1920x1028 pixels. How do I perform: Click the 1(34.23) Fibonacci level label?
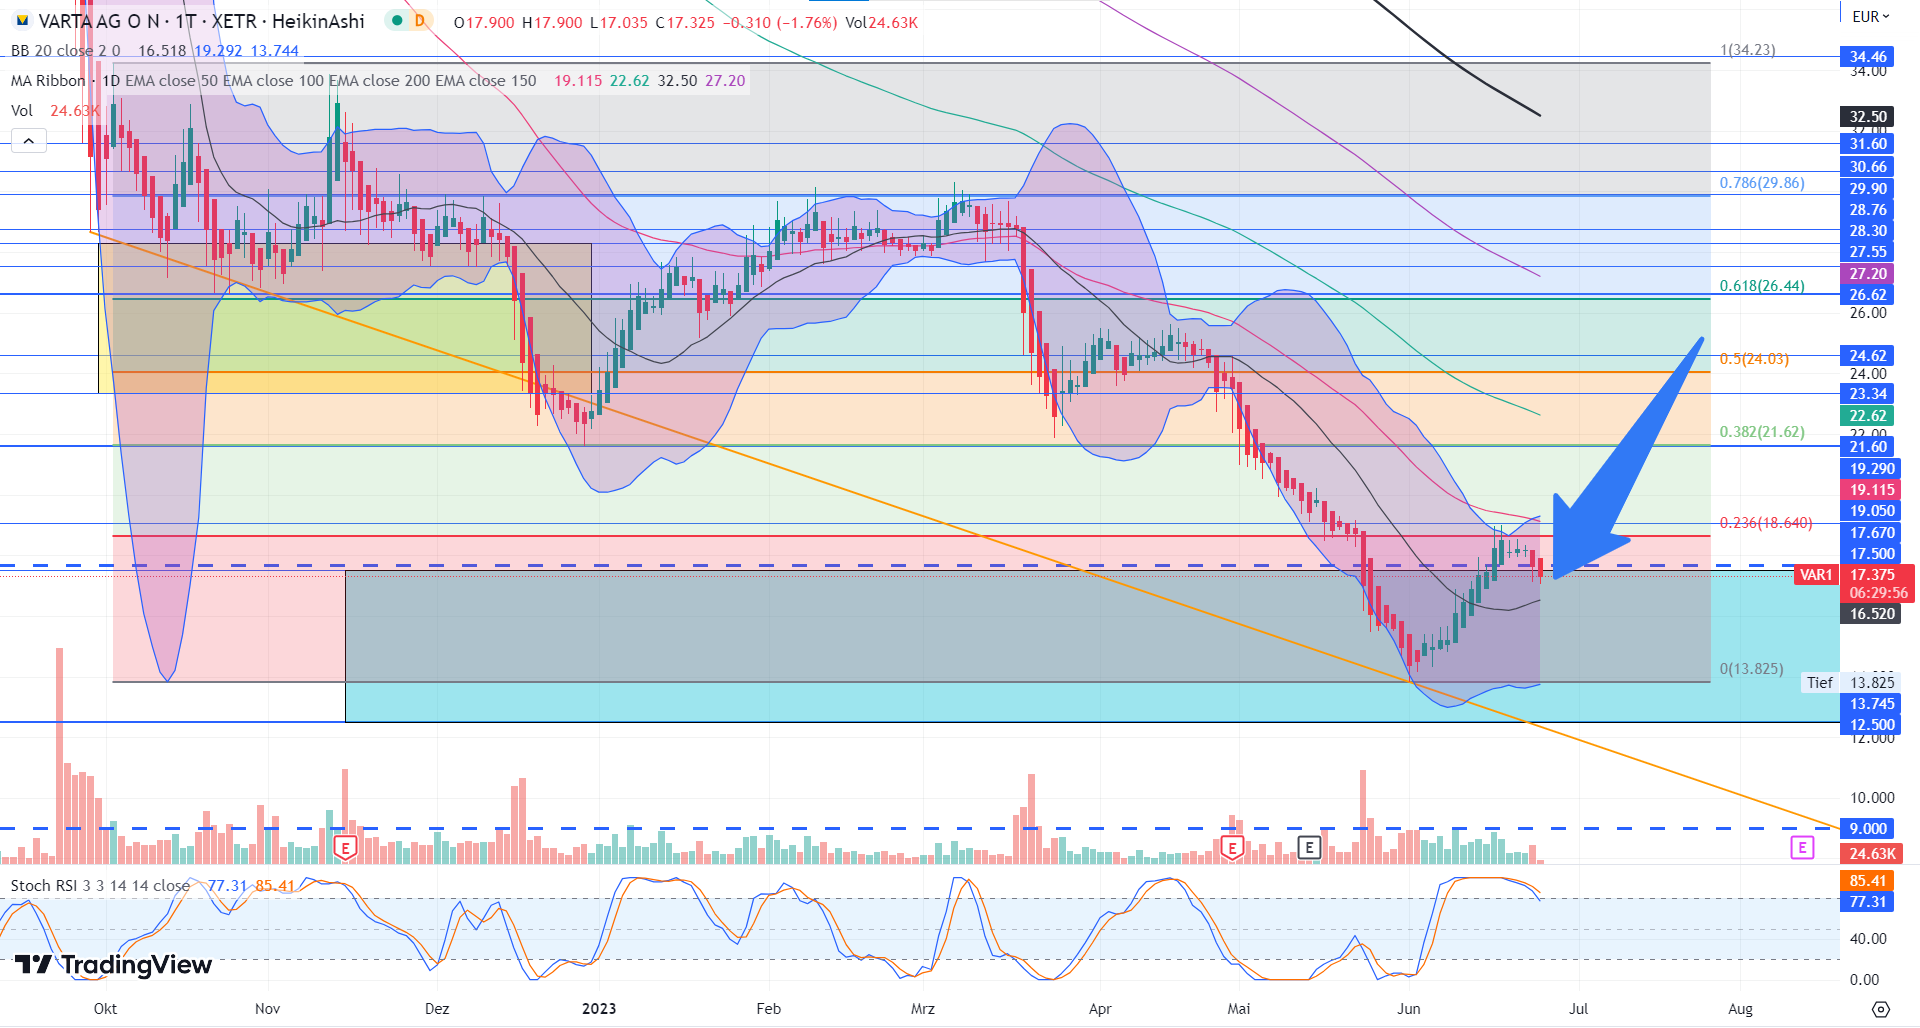(1748, 50)
